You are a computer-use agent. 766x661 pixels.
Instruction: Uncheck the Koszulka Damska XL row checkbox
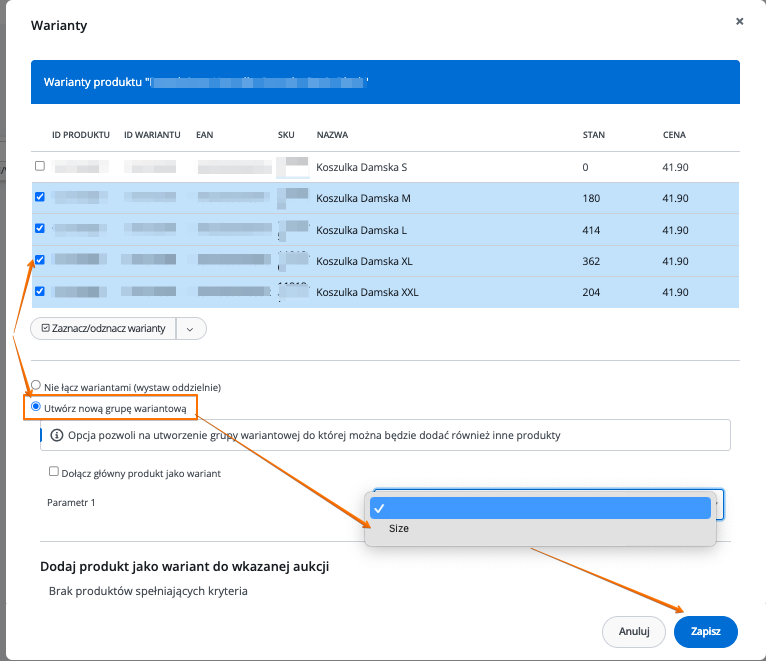click(40, 260)
